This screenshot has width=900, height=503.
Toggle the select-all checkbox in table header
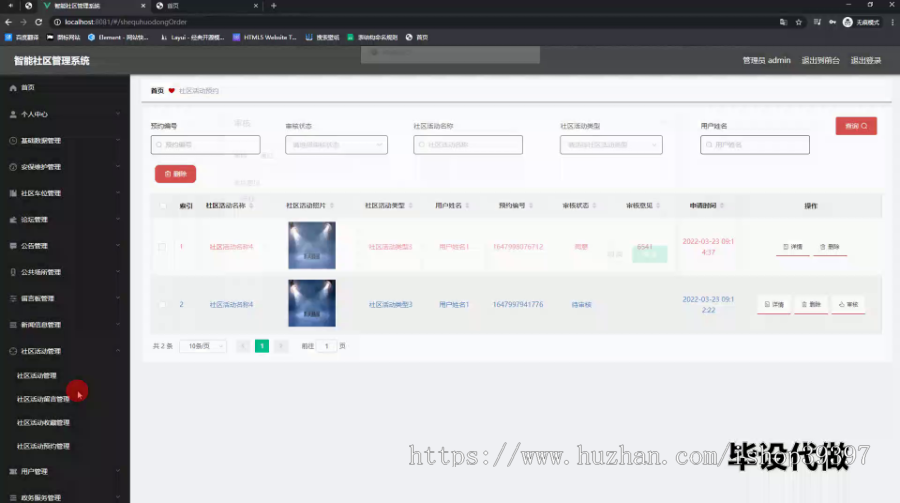pyautogui.click(x=162, y=206)
